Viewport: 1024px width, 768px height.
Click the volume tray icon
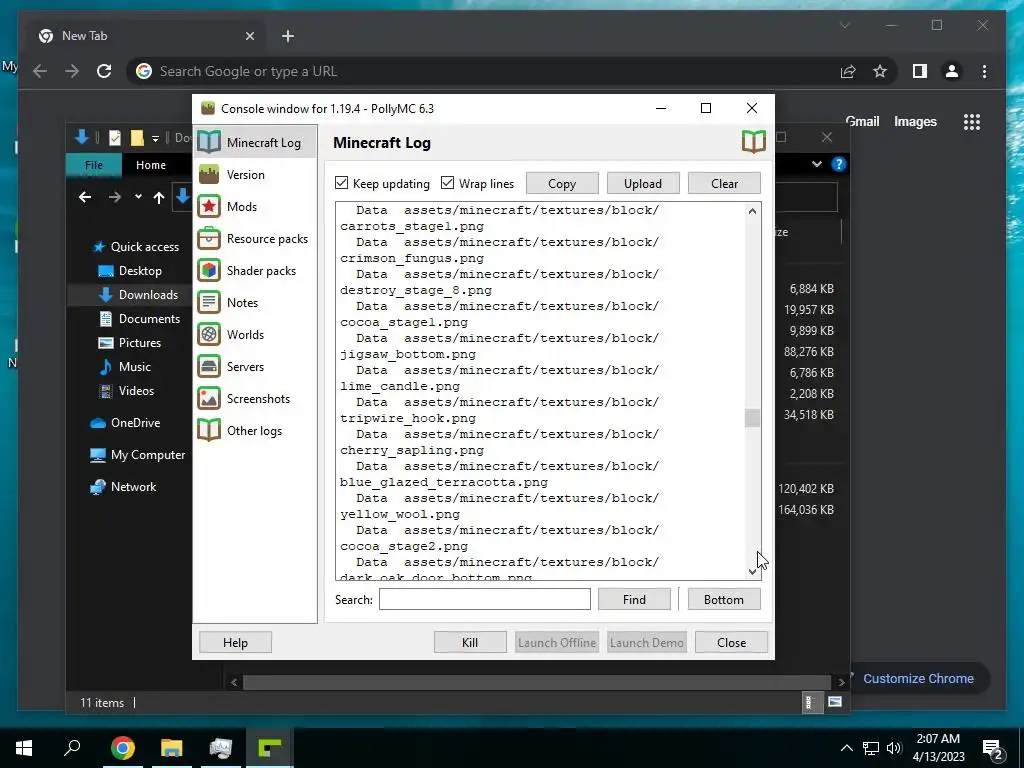coord(894,748)
